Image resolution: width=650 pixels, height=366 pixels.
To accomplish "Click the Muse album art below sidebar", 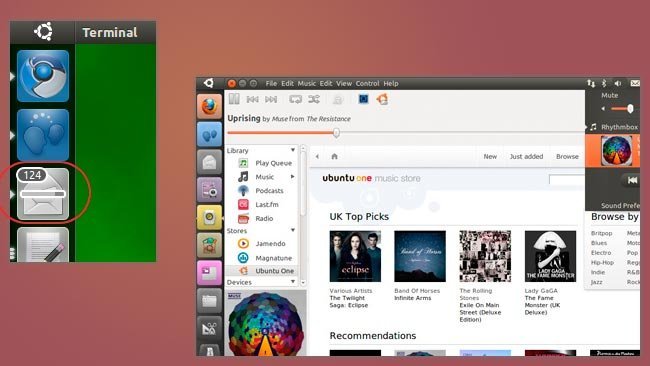I will [266, 323].
